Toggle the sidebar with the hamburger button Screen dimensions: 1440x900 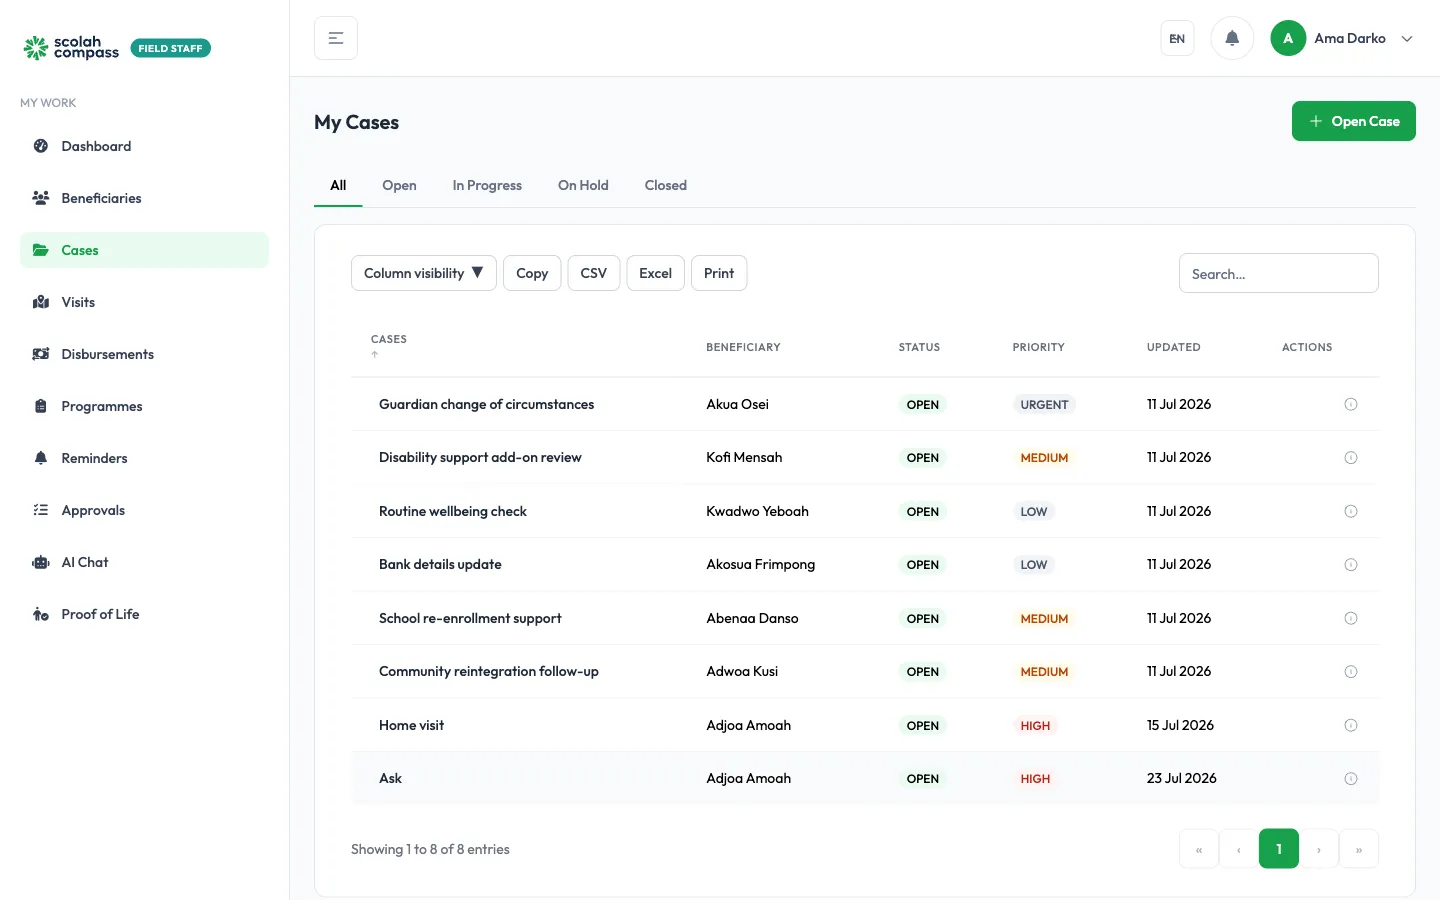(336, 38)
